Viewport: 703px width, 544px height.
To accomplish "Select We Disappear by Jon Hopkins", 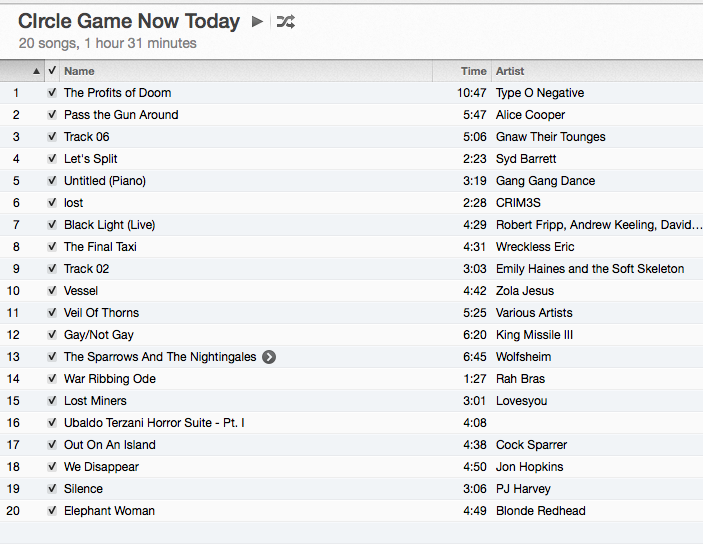I will (101, 467).
